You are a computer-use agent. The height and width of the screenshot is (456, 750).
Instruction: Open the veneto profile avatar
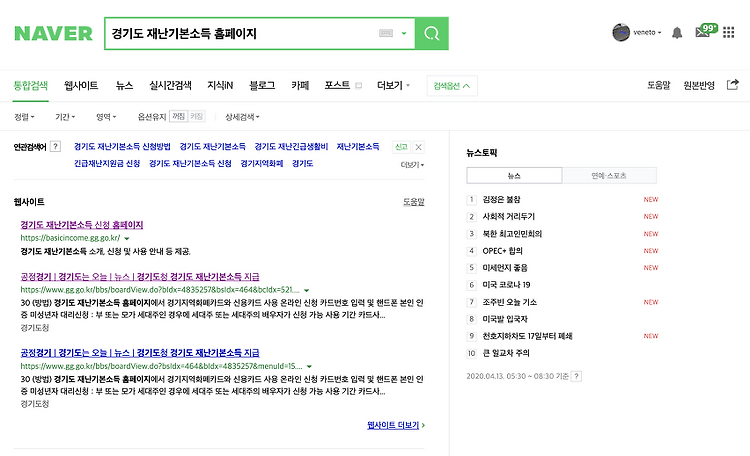click(621, 33)
